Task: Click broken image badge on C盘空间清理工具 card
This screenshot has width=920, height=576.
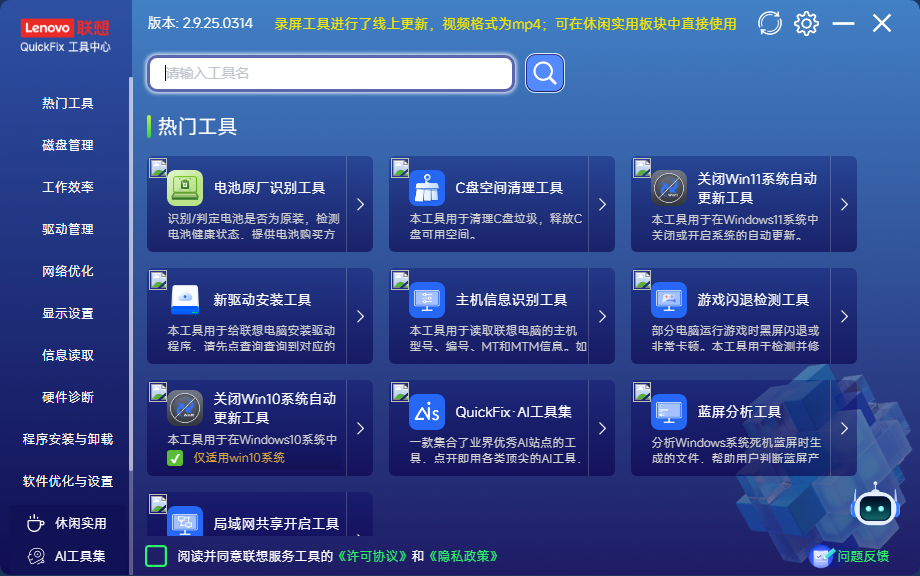Action: 400,167
